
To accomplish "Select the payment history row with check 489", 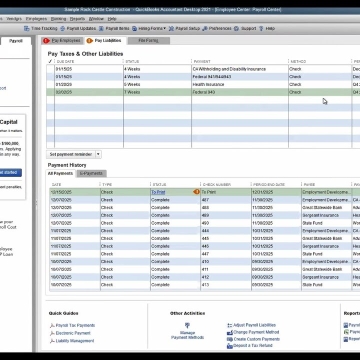I will click(x=205, y=215).
